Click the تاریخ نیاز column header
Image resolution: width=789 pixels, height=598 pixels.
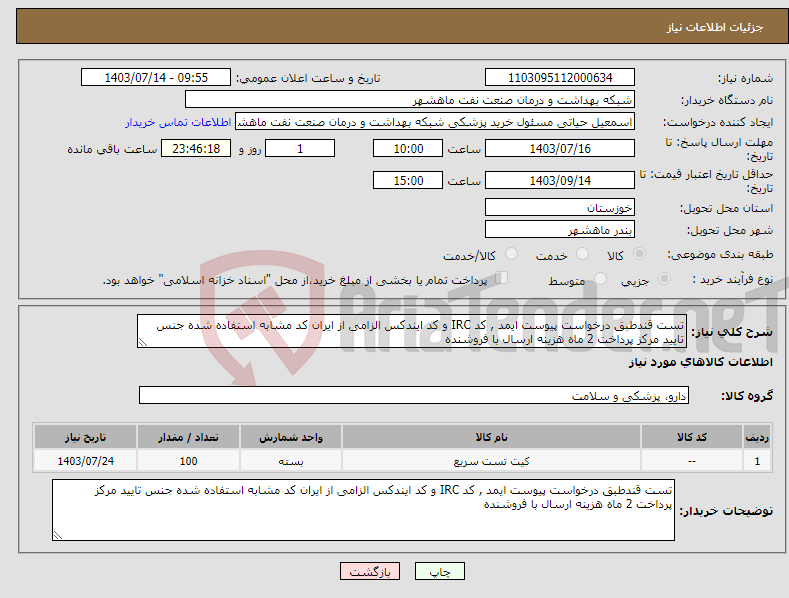point(86,437)
